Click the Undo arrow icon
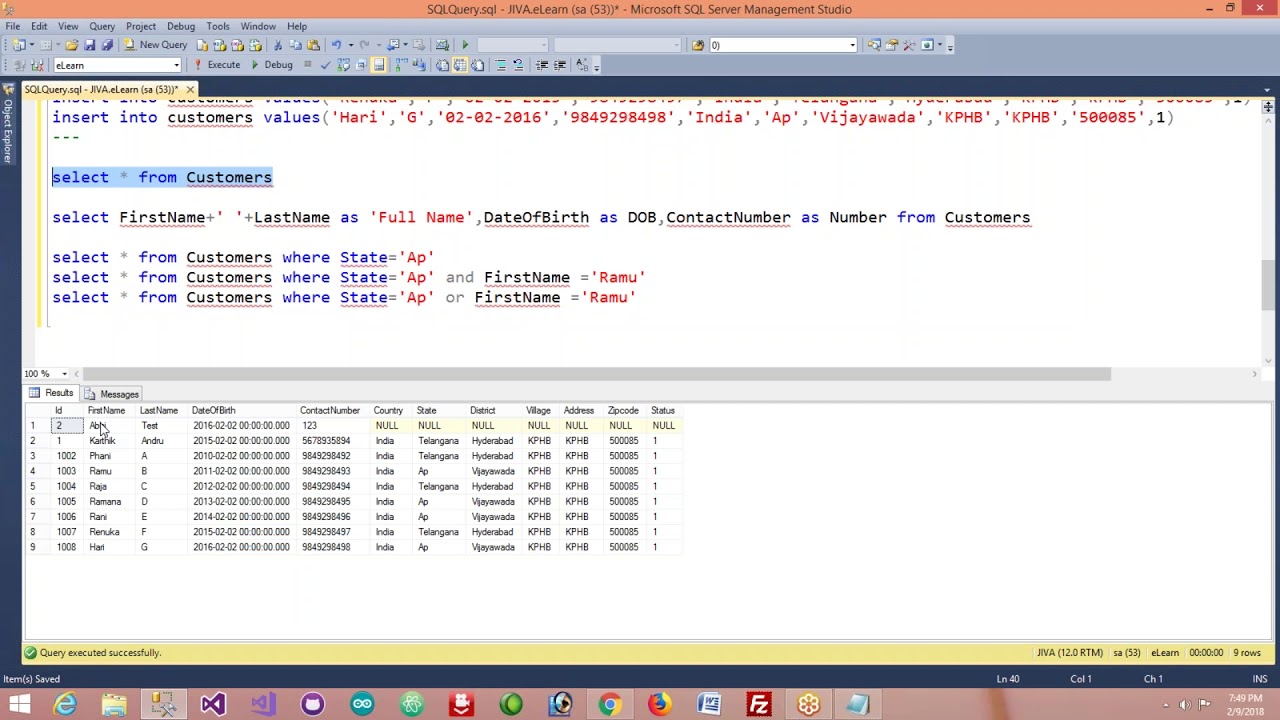The image size is (1280, 720). pyautogui.click(x=336, y=45)
